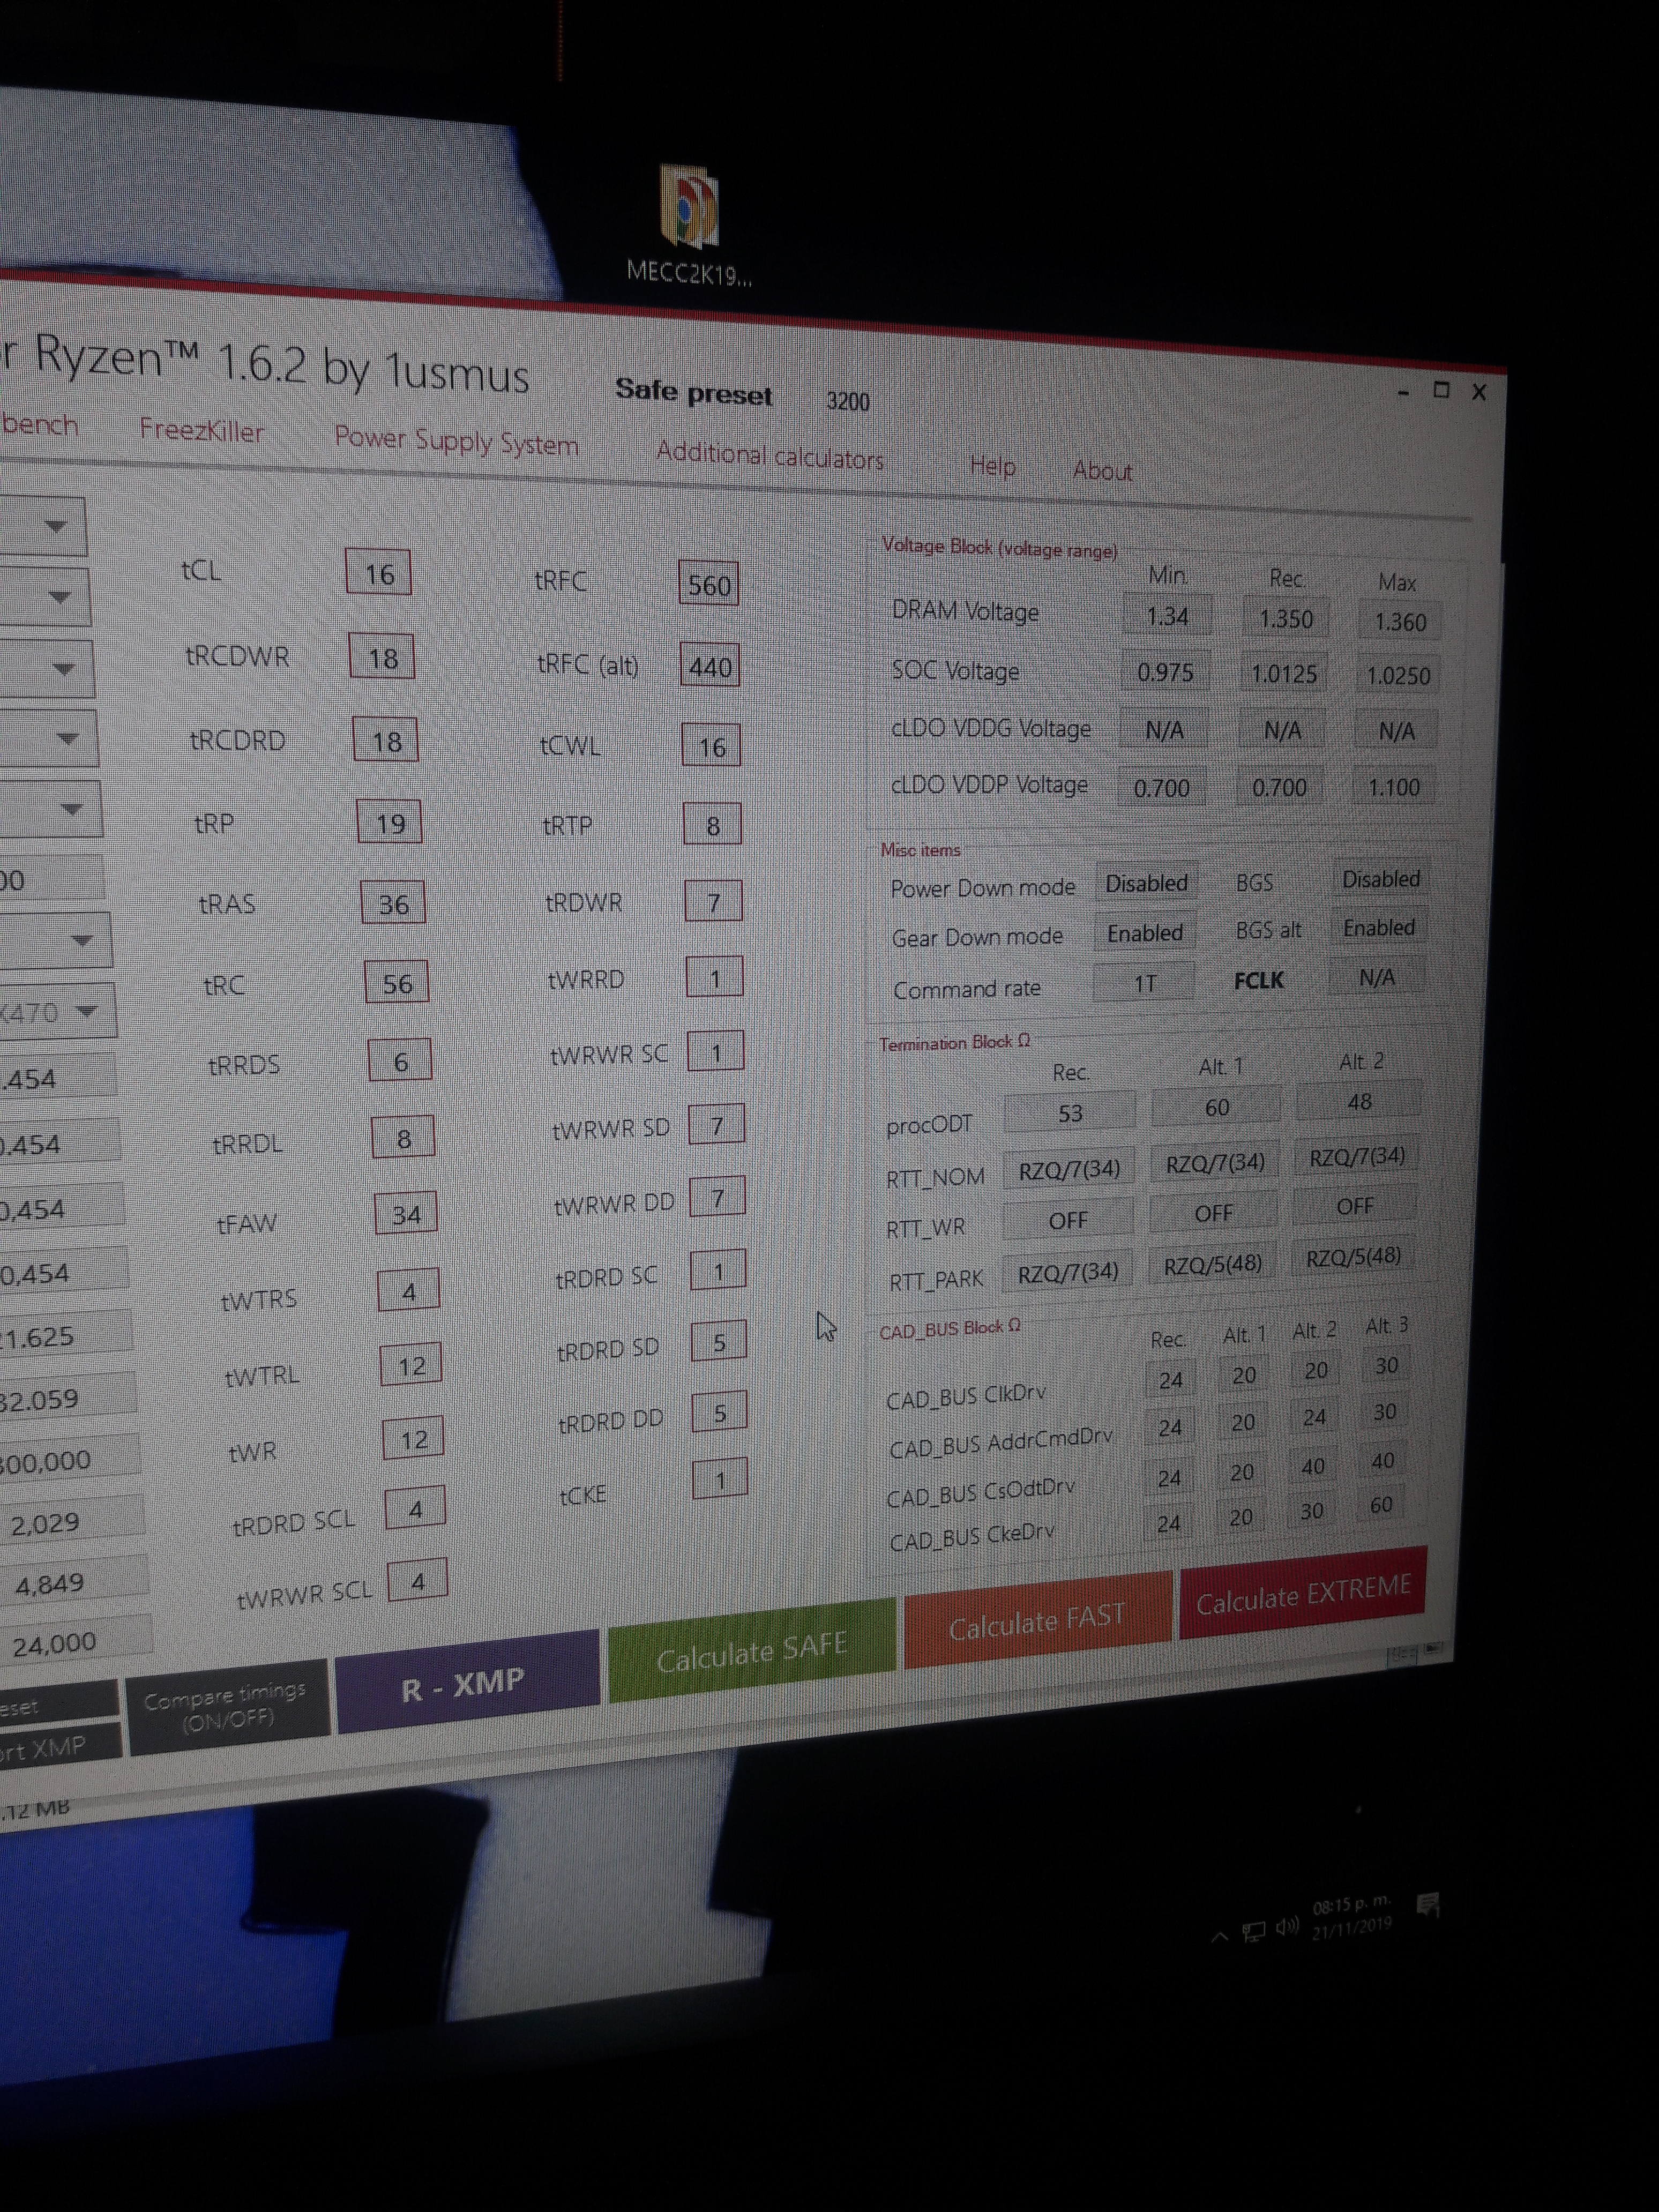Viewport: 1659px width, 2212px height.
Task: Select the tWRWR SD value field
Action: point(717,1126)
